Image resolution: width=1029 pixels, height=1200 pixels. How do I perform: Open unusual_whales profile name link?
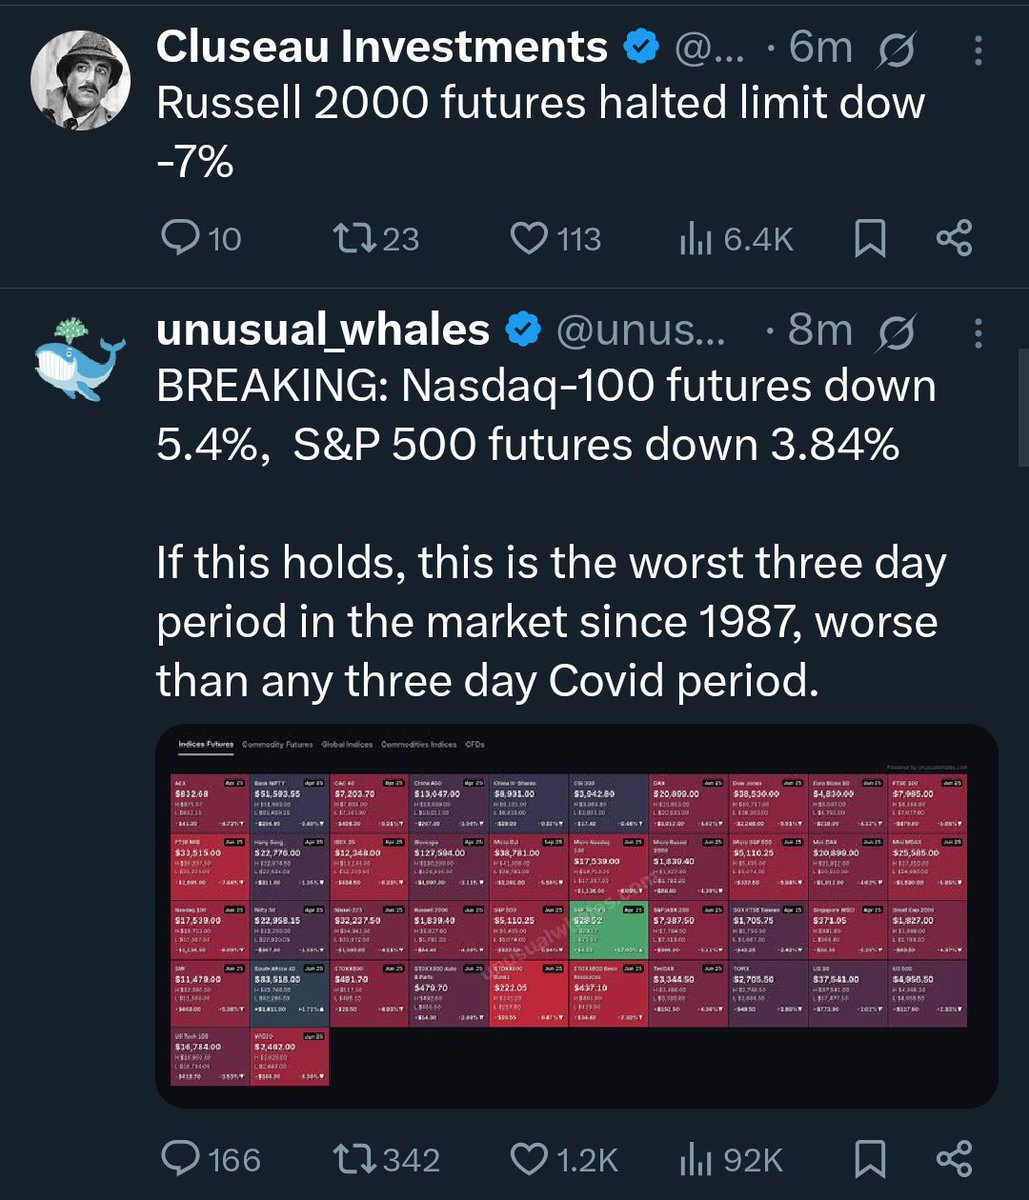[x=322, y=331]
